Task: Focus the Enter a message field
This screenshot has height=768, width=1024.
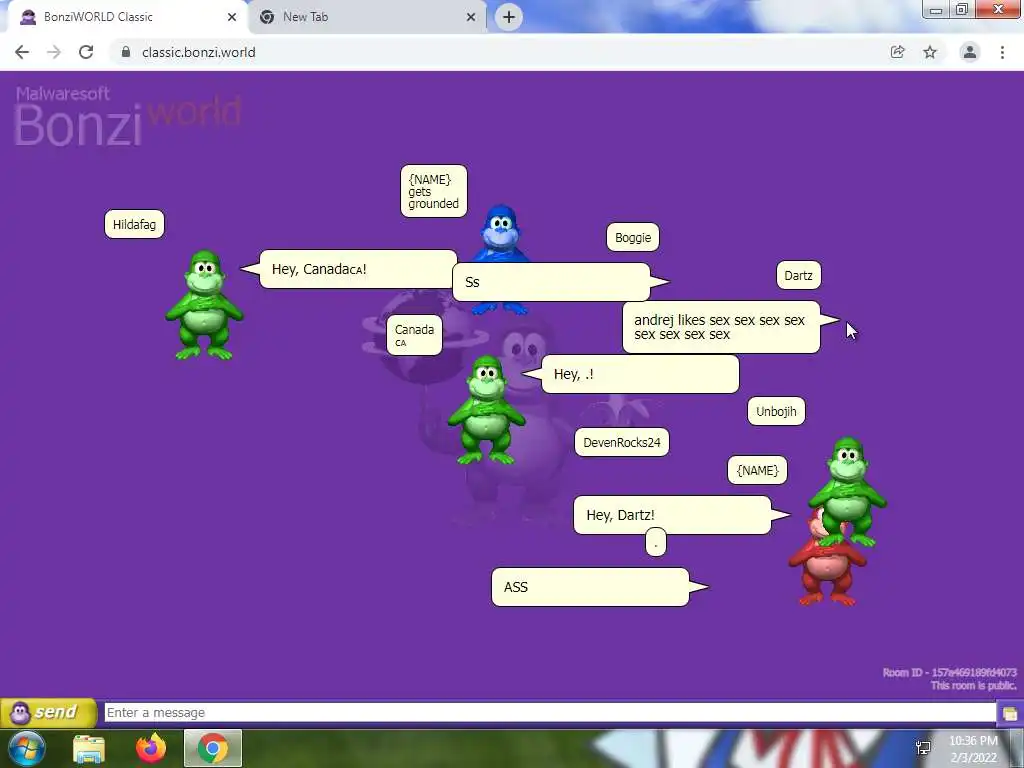Action: coord(550,712)
